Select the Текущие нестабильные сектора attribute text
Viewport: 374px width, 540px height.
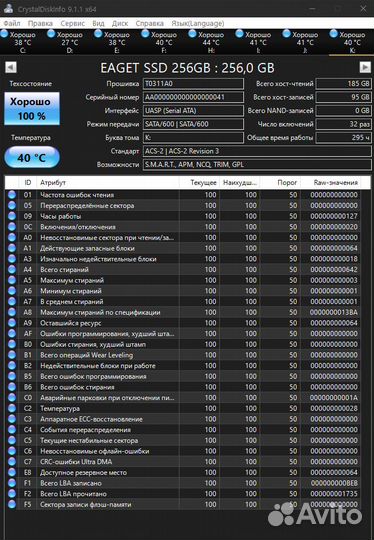click(89, 440)
